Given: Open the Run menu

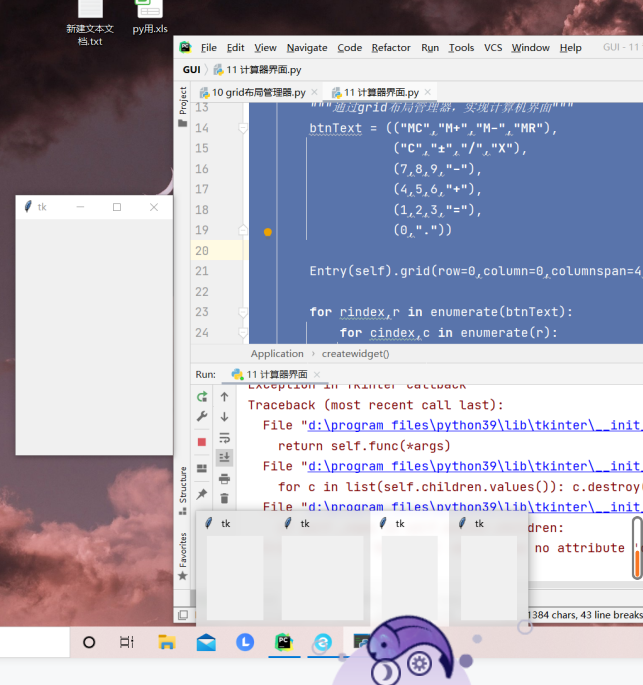Looking at the screenshot, I should pos(430,48).
